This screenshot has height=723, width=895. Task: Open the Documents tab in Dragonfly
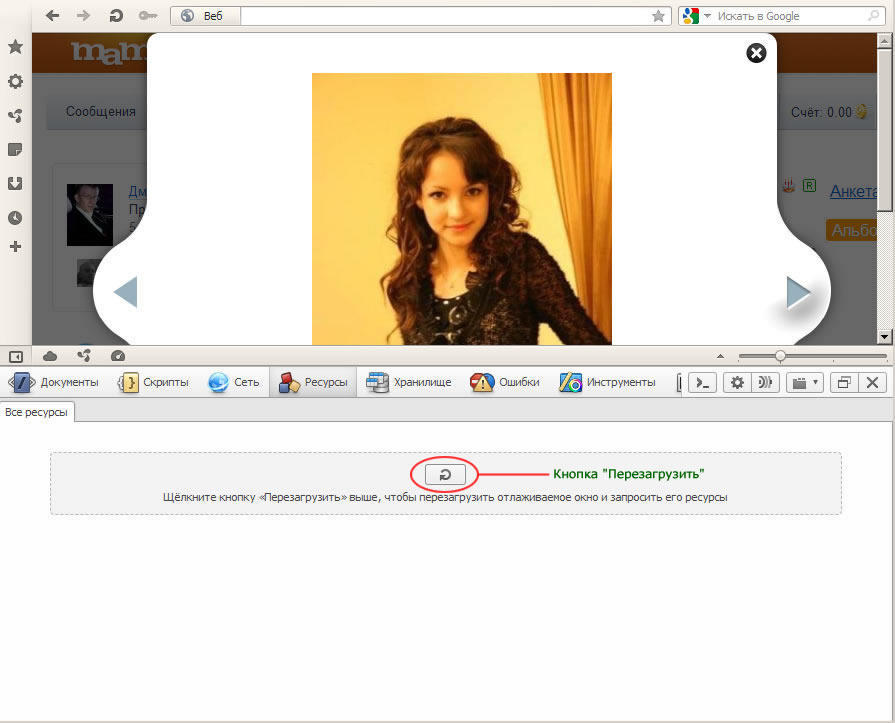pos(56,382)
